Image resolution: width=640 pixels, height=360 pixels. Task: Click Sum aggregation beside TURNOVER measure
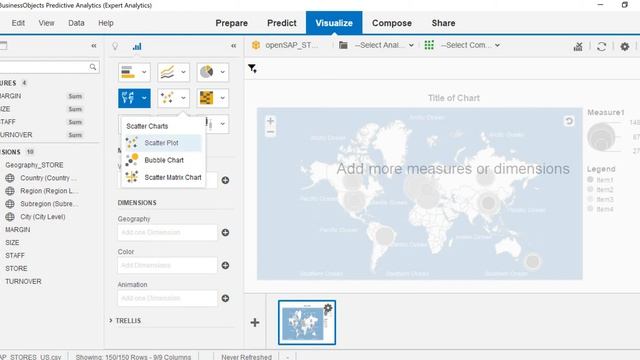(75, 135)
